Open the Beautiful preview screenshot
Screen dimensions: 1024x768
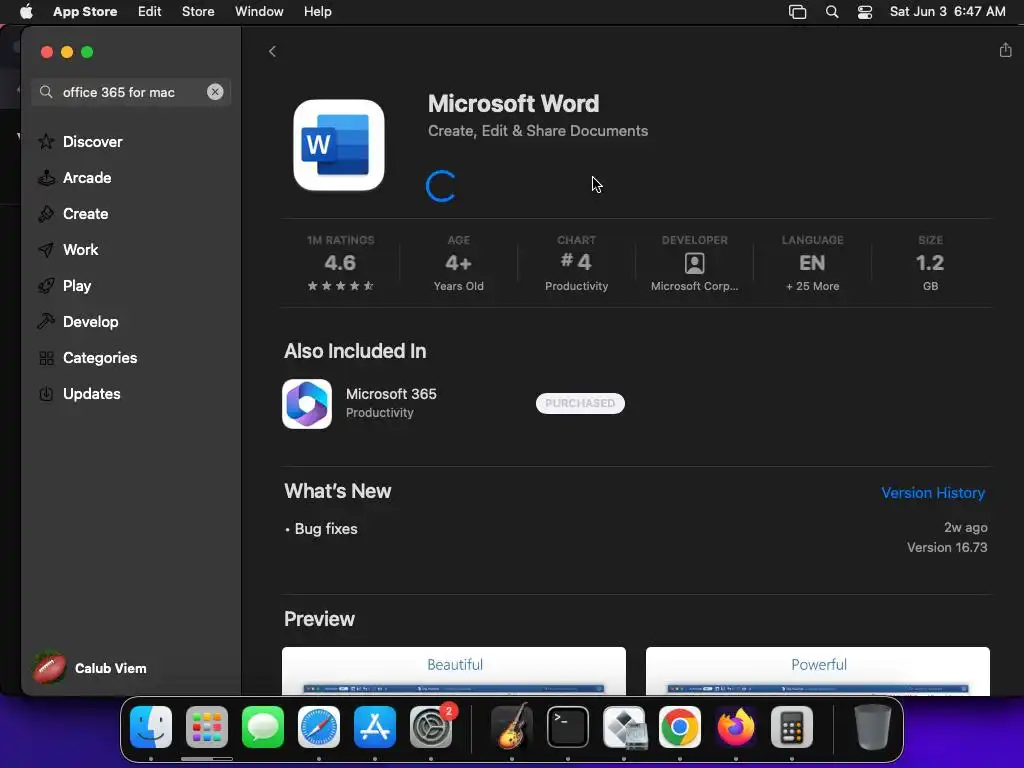coord(454,671)
